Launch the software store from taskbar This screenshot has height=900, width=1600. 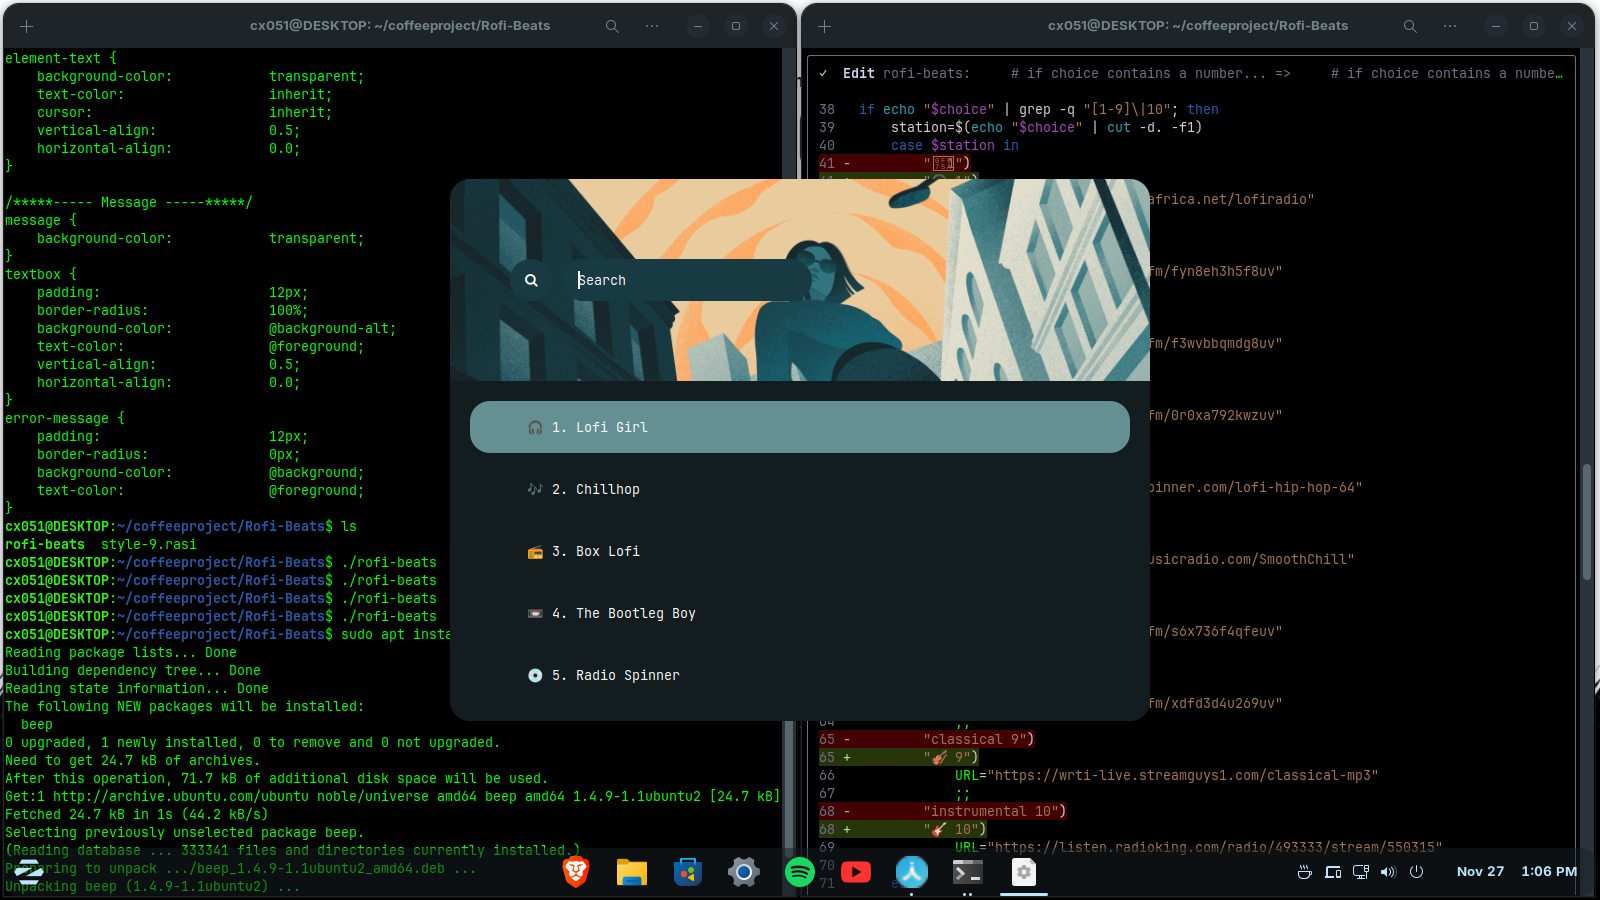tap(687, 872)
